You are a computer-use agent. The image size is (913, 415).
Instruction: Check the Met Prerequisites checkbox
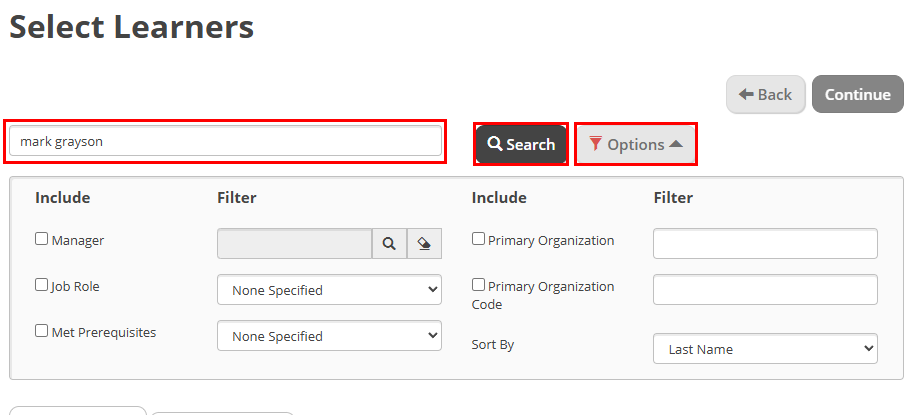(42, 330)
